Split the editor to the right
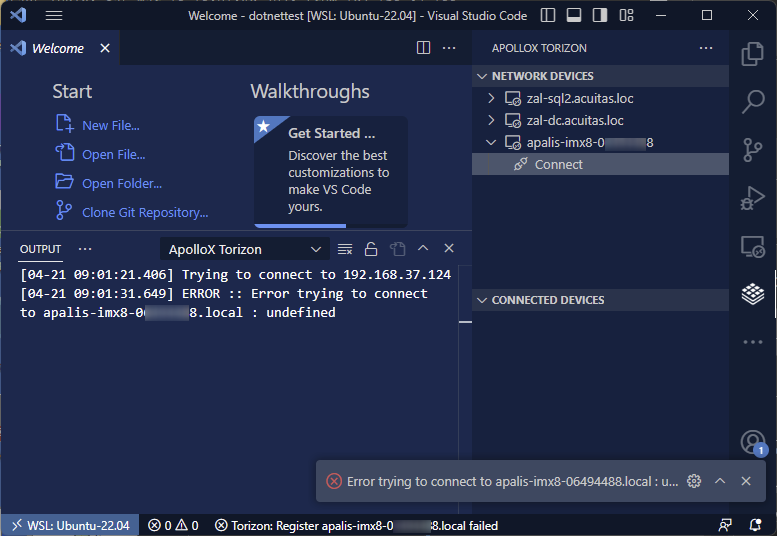 tap(423, 48)
